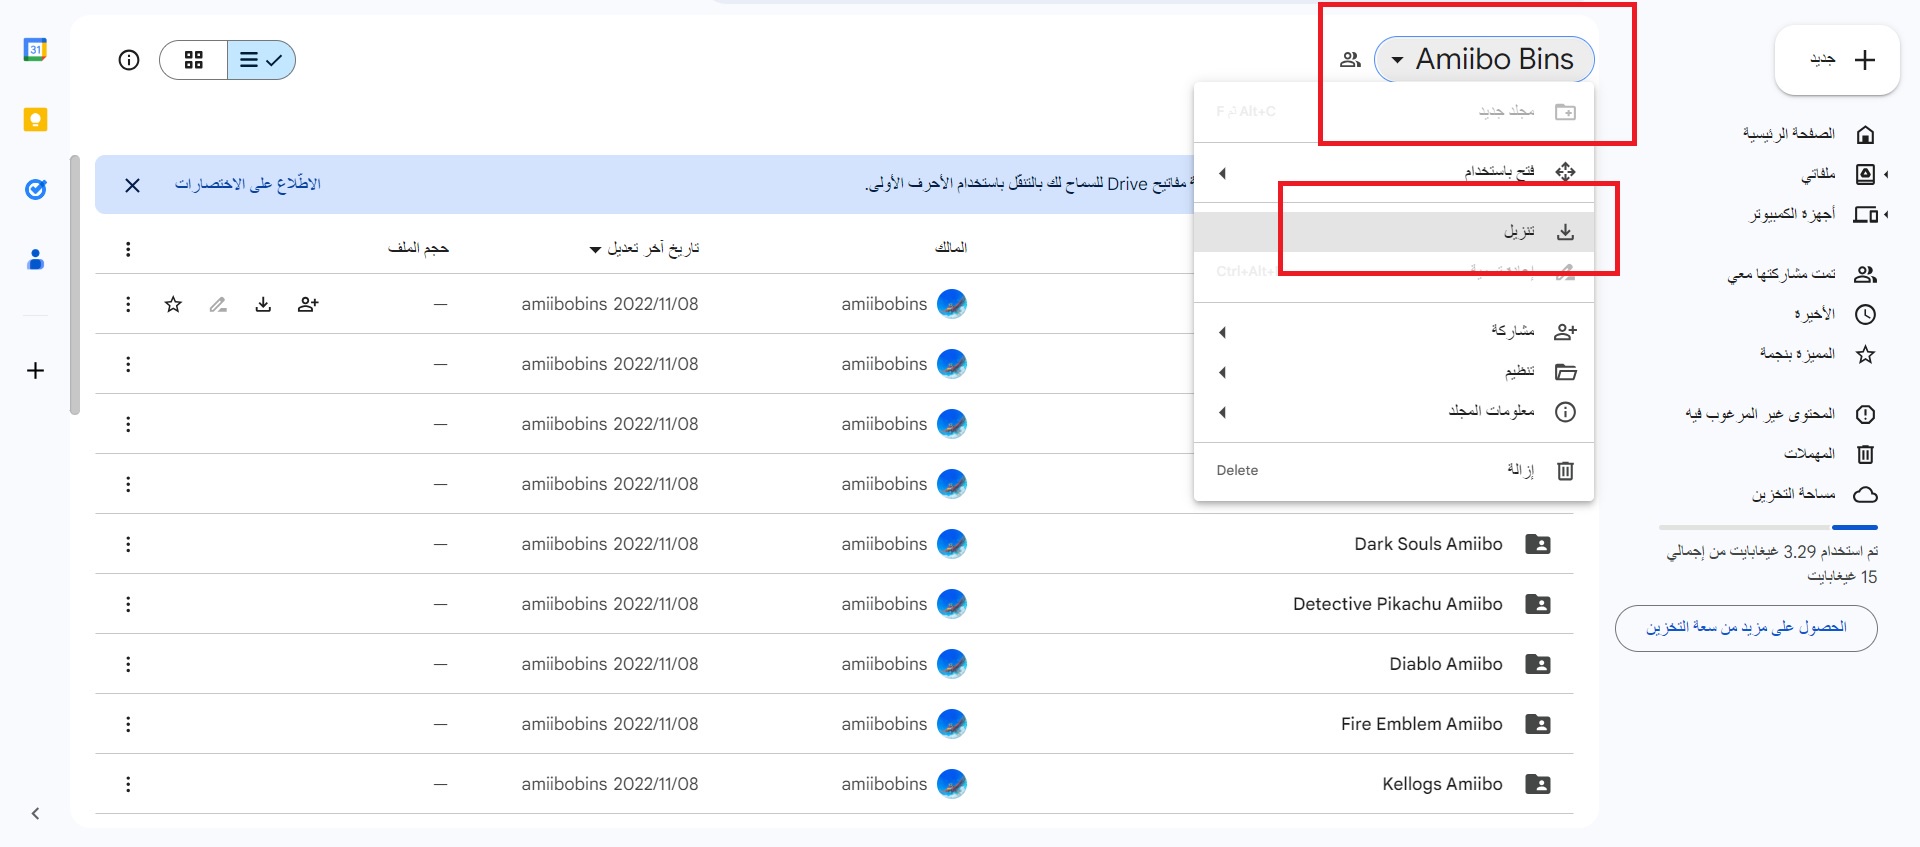Image resolution: width=1920 pixels, height=847 pixels.
Task: Open Google Tasks in the side panel
Action: tap(35, 189)
